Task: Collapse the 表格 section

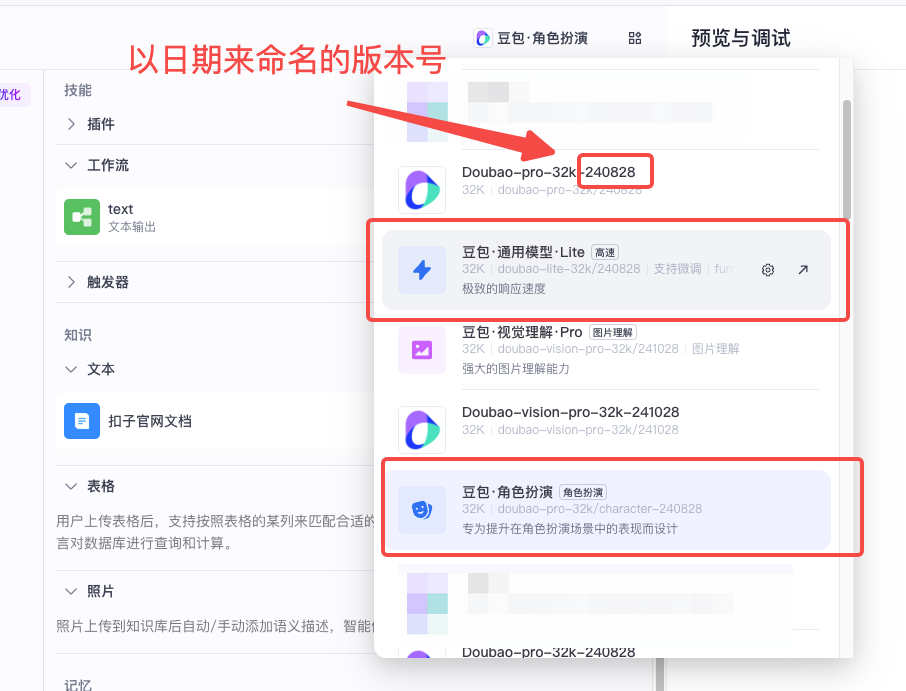Action: 71,486
